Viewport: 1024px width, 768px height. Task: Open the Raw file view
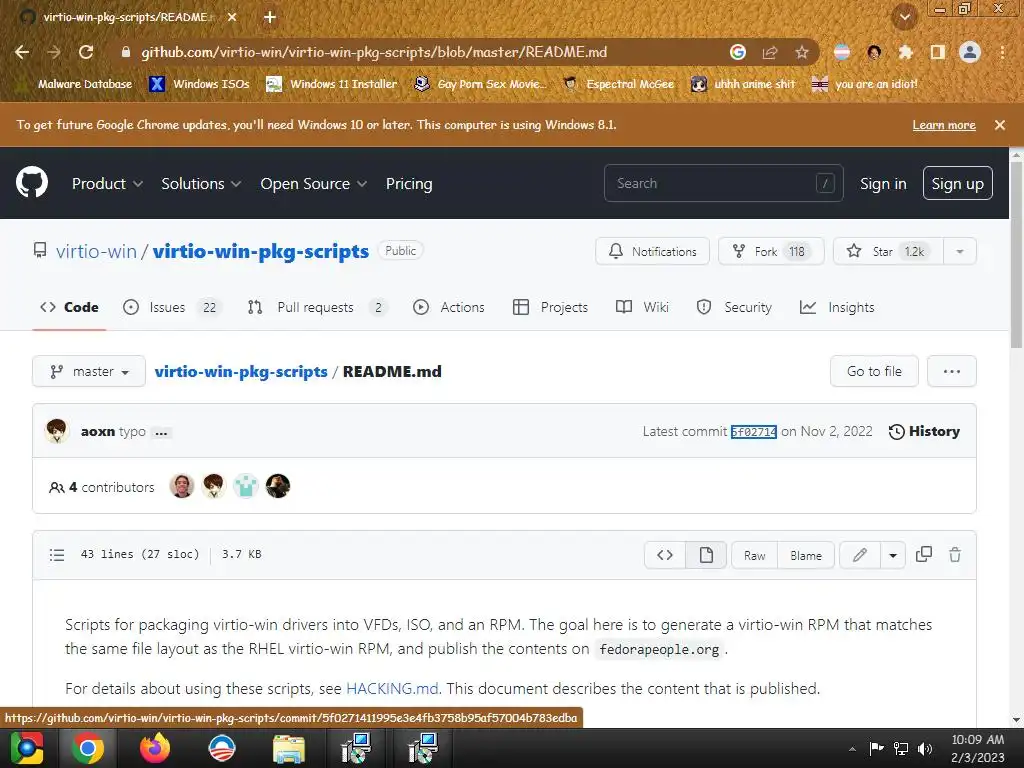(754, 555)
